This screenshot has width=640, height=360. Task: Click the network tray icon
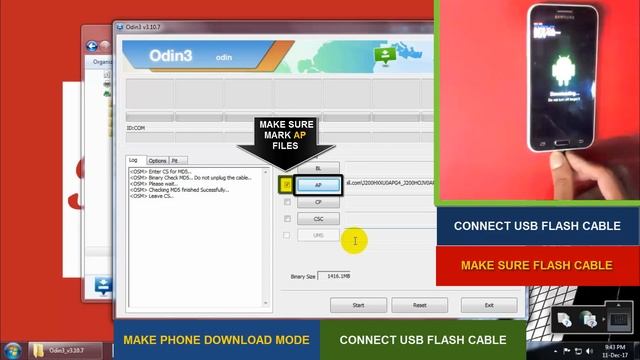click(x=578, y=351)
